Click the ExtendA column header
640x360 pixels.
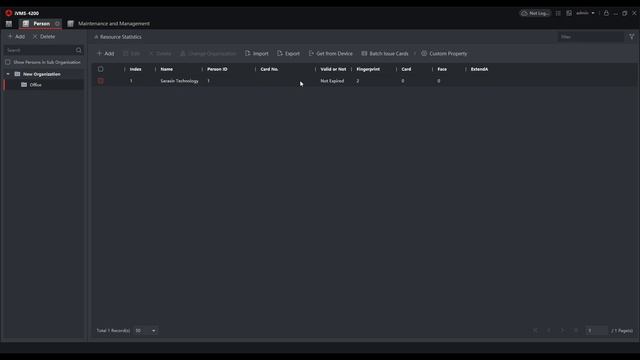coord(479,69)
